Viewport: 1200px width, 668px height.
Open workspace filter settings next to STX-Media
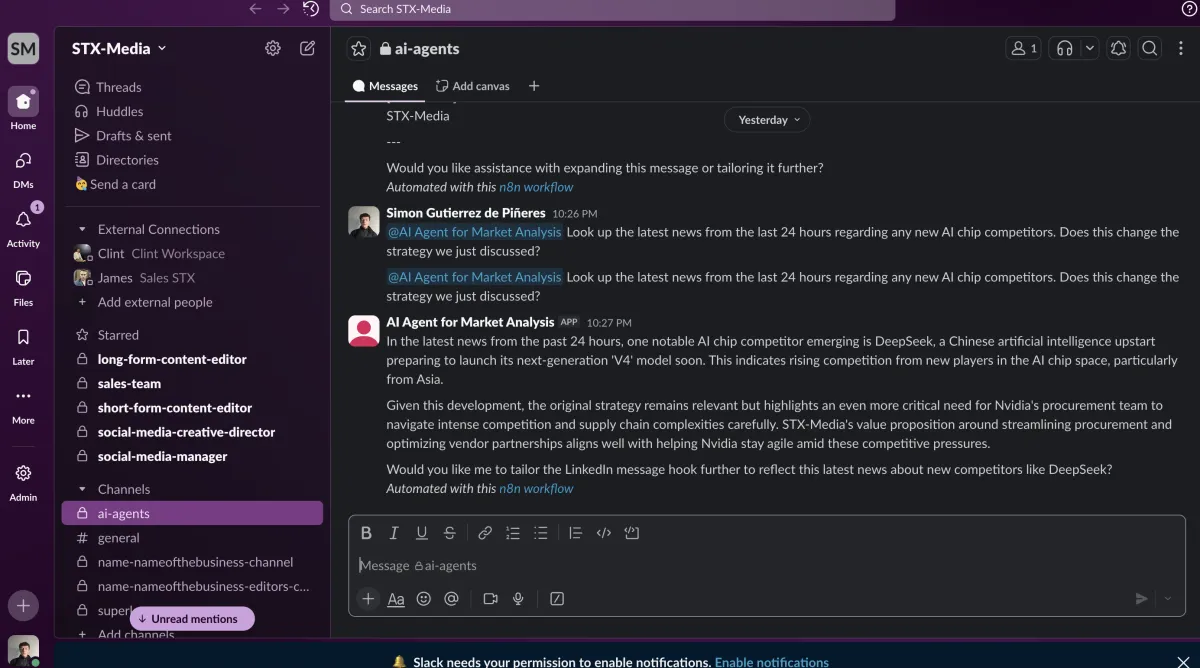coord(273,48)
